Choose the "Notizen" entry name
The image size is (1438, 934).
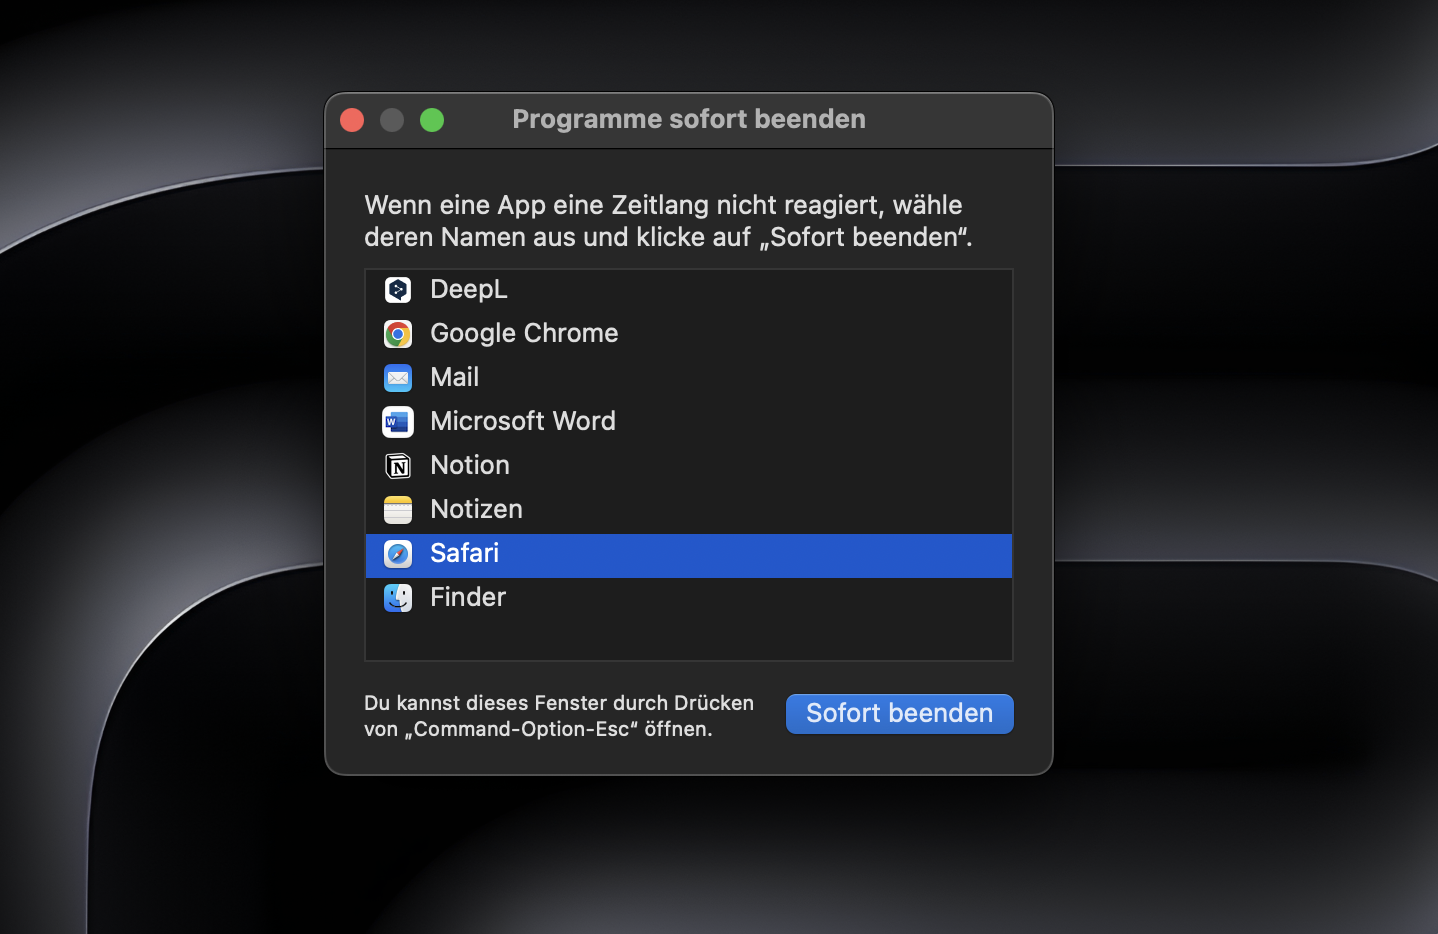[x=477, y=509]
